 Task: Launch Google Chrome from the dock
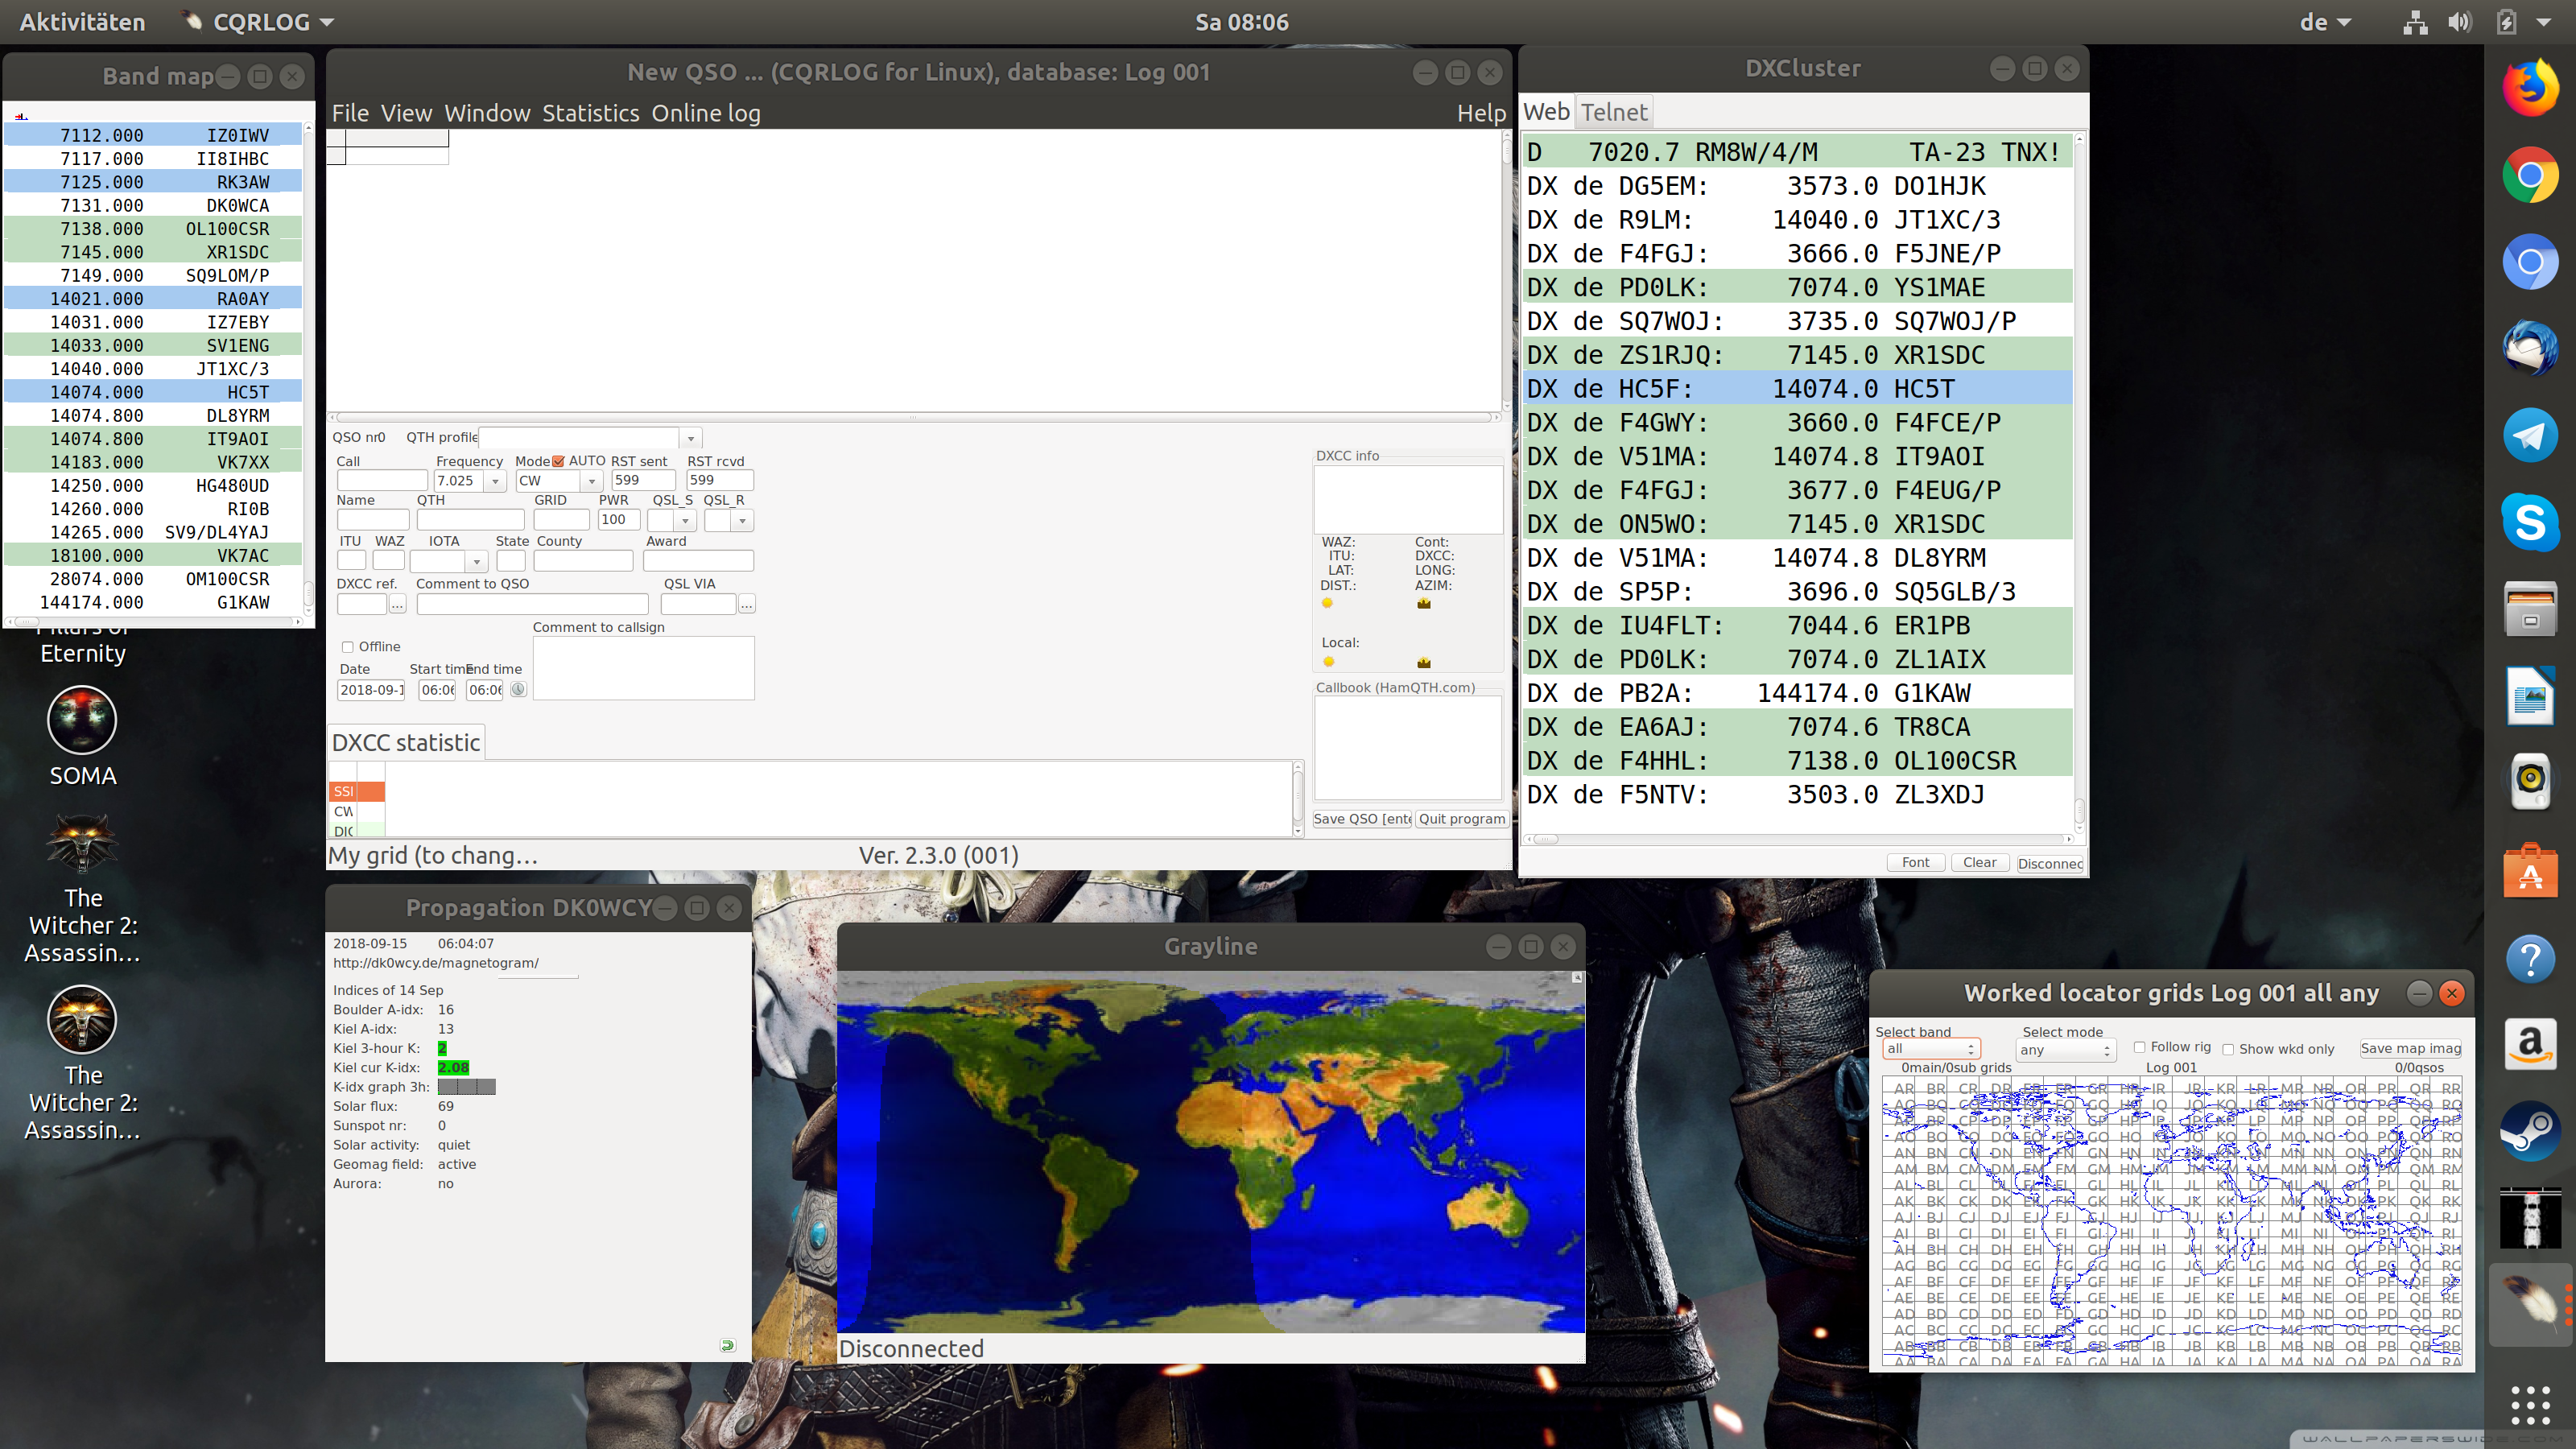tap(2530, 175)
